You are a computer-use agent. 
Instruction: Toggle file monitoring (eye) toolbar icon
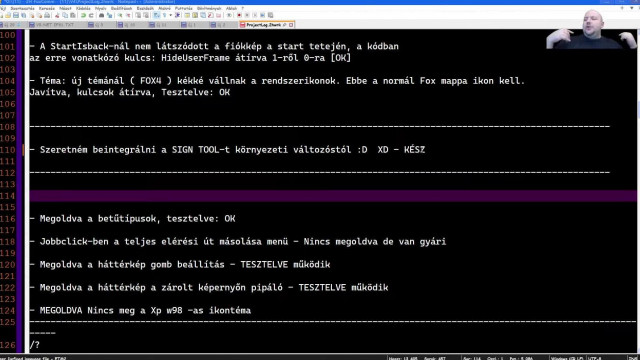coord(229,16)
